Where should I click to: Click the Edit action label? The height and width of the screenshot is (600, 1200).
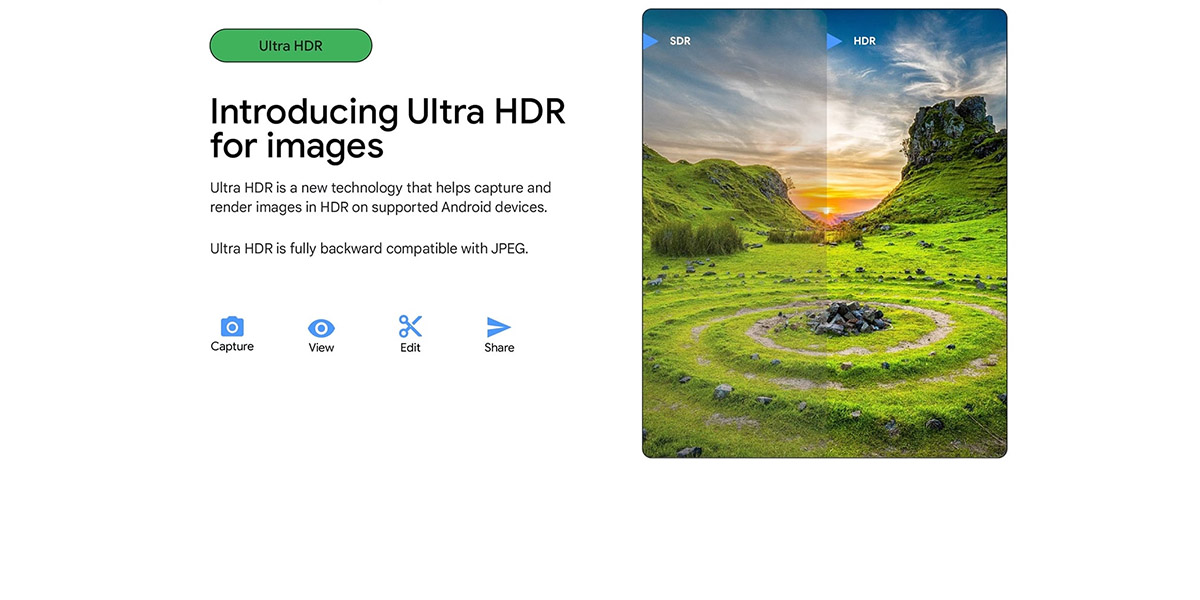pyautogui.click(x=410, y=347)
